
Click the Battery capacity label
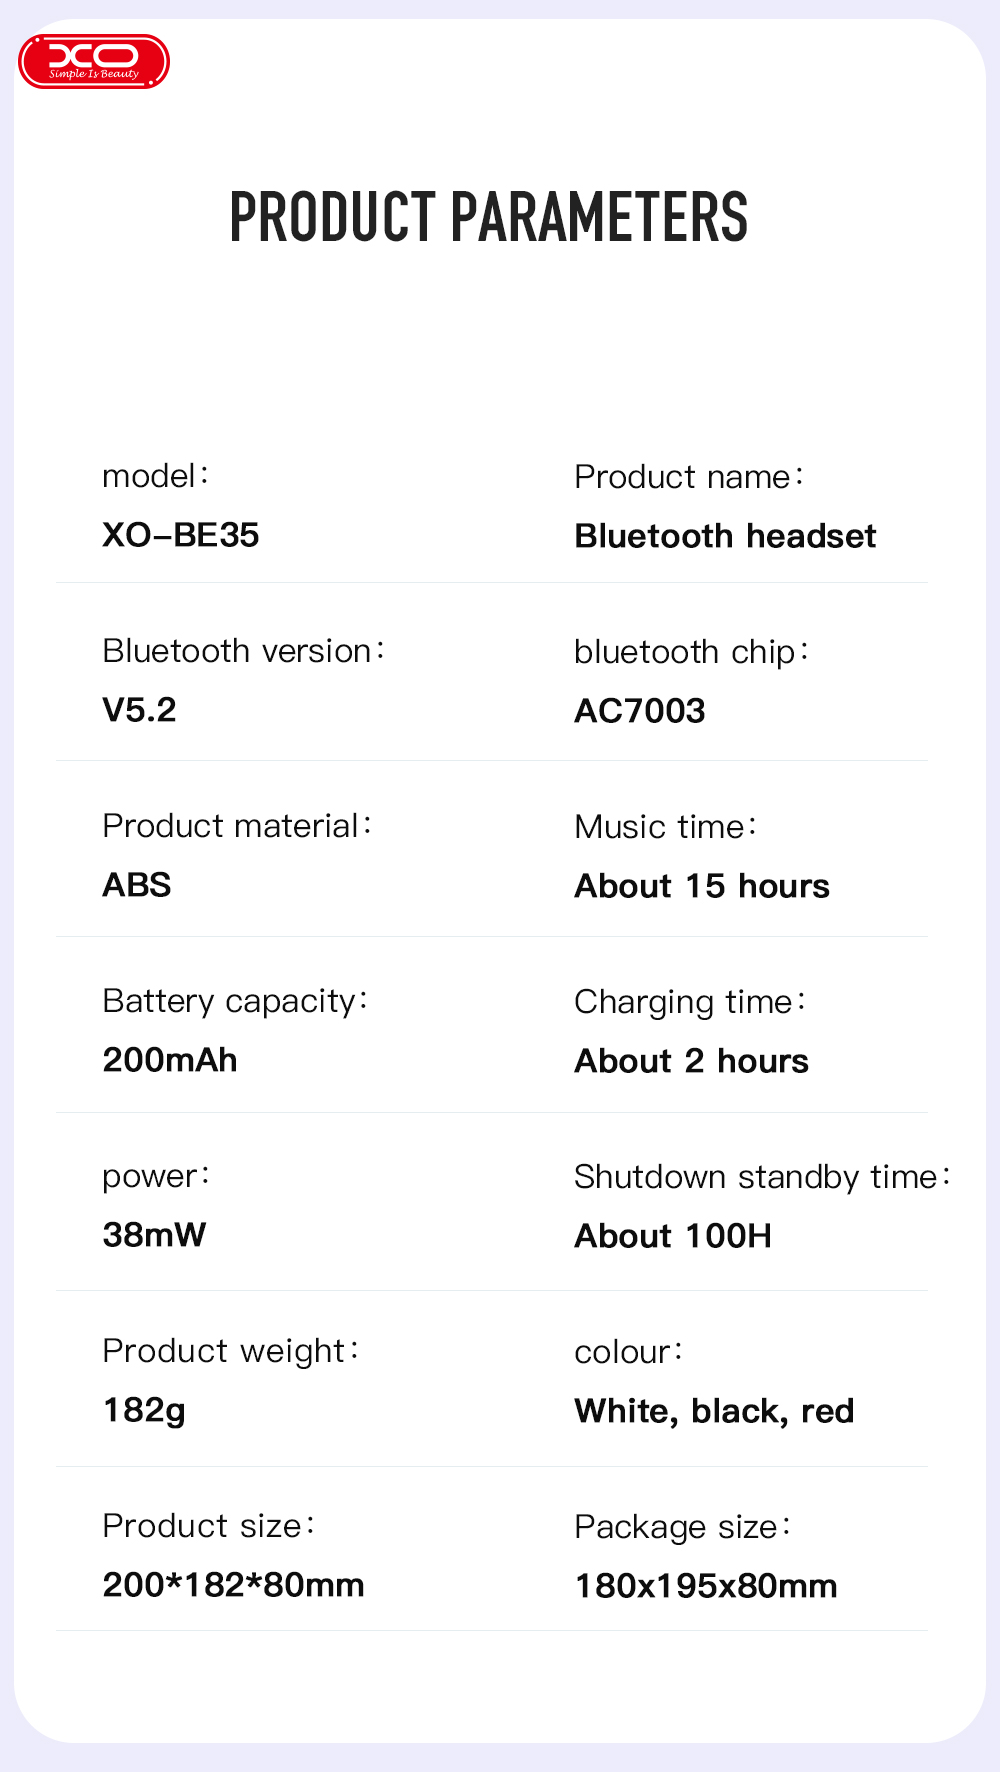click(x=235, y=1001)
